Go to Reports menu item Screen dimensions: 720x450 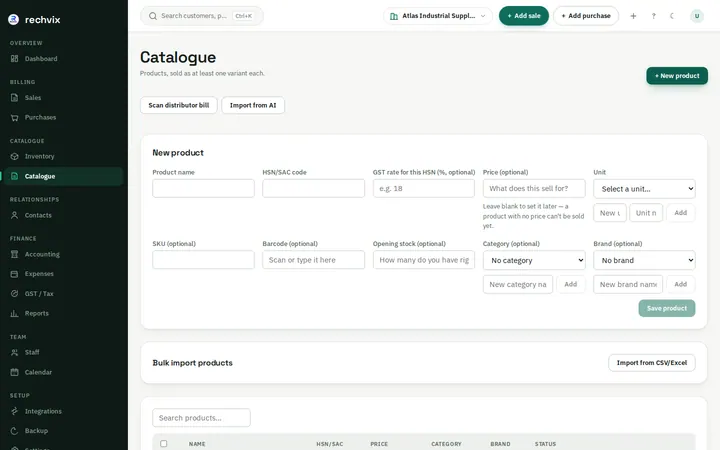[63, 313]
